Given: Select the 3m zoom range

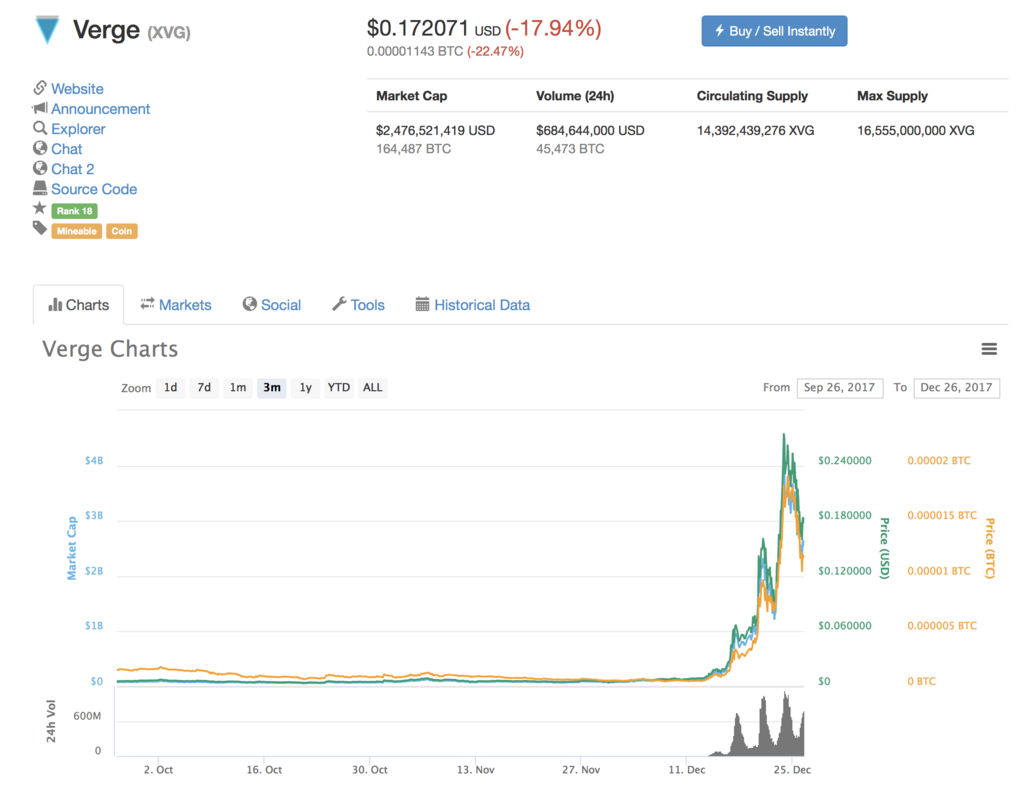Looking at the screenshot, I should pyautogui.click(x=272, y=388).
